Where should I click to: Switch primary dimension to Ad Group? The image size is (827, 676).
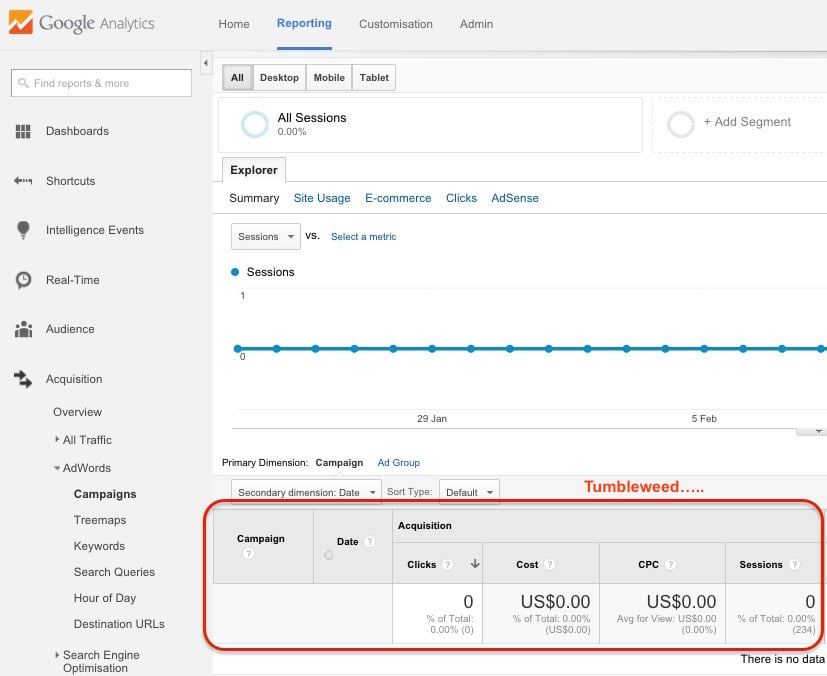pyautogui.click(x=399, y=462)
